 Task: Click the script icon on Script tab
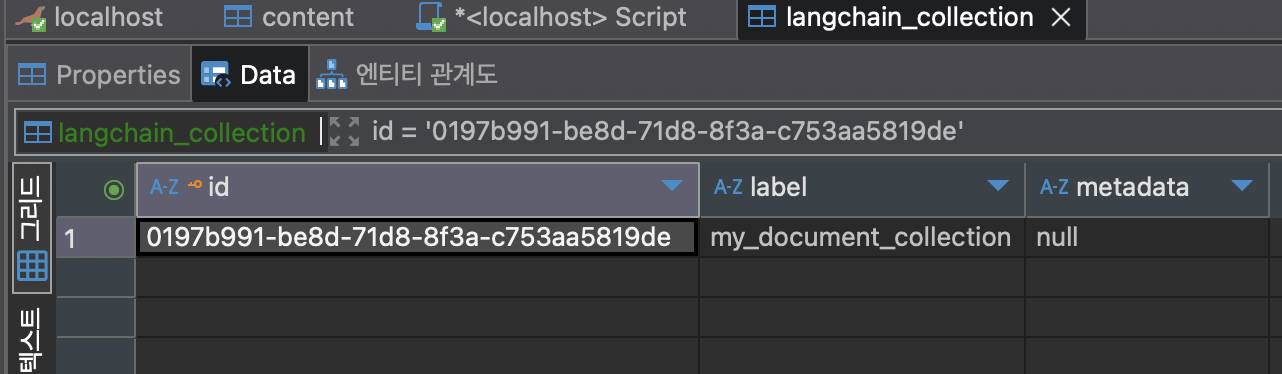(x=430, y=17)
